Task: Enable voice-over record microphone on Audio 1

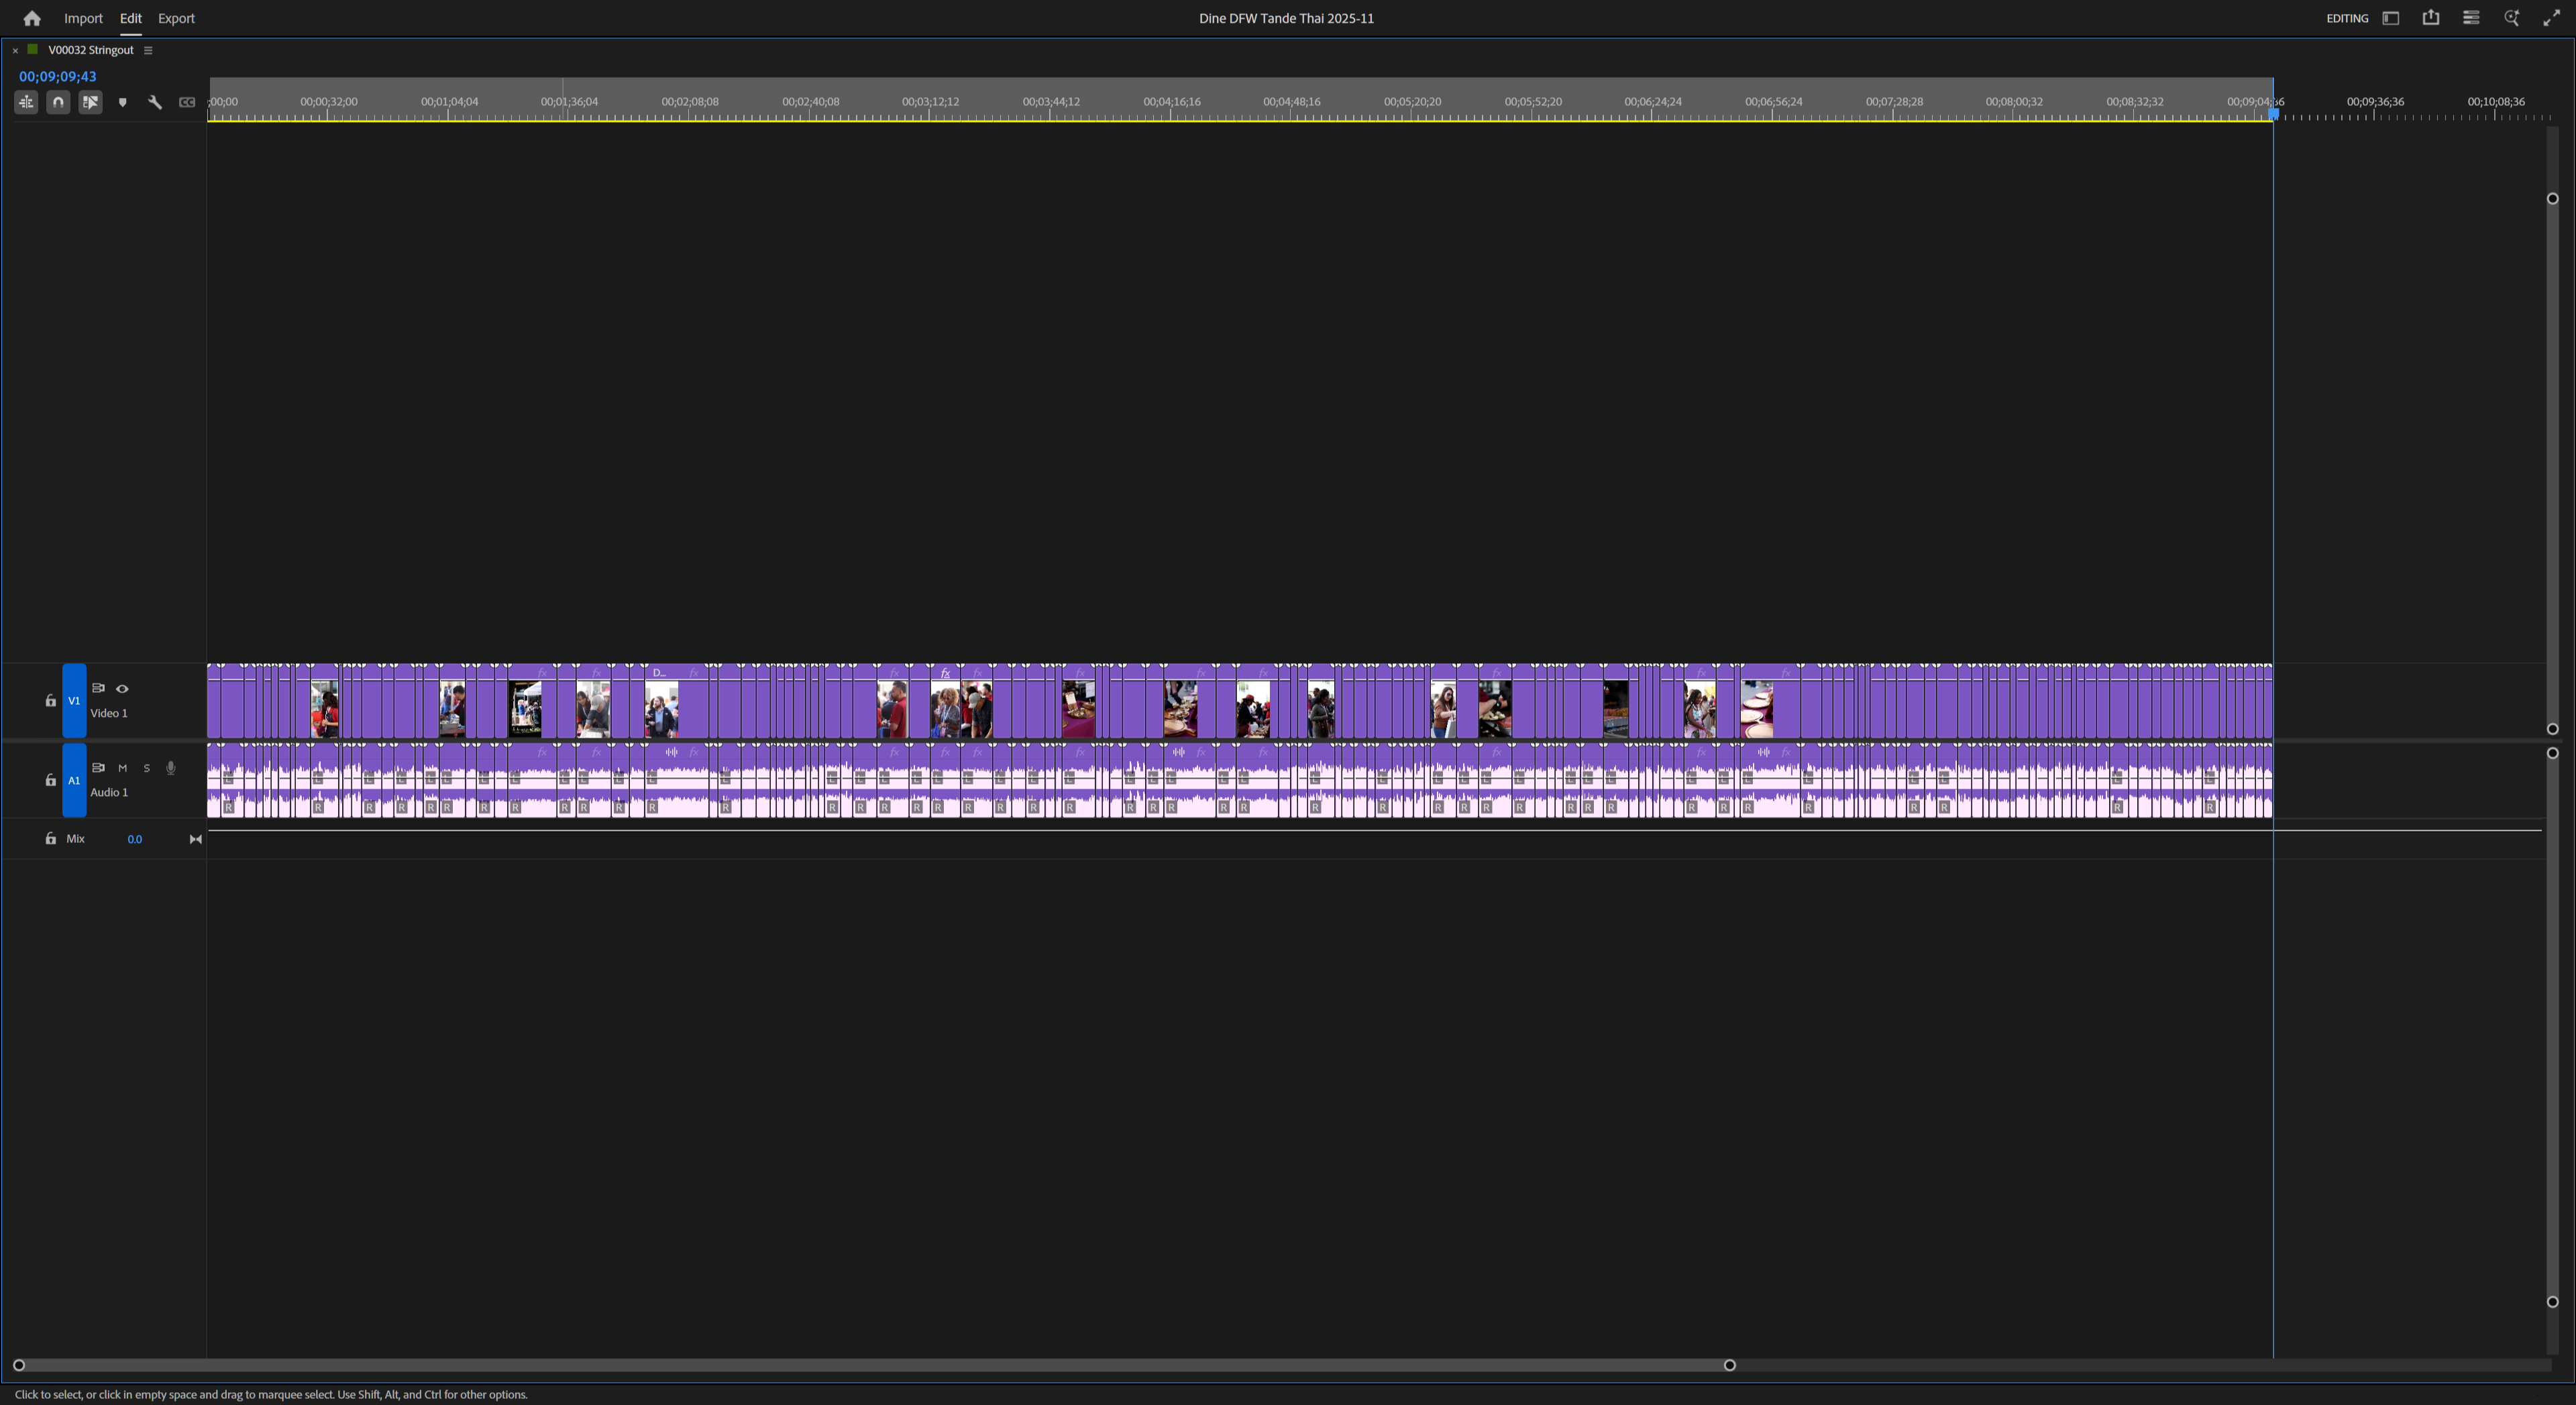Action: coord(170,768)
